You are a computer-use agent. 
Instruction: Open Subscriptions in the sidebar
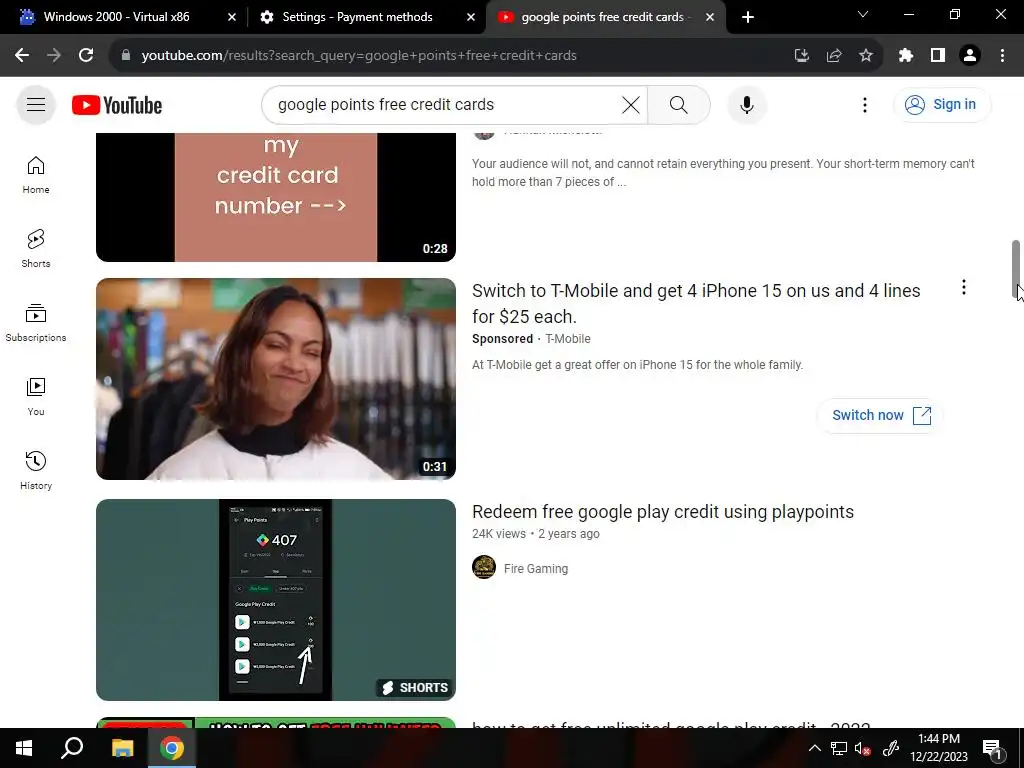tap(36, 323)
